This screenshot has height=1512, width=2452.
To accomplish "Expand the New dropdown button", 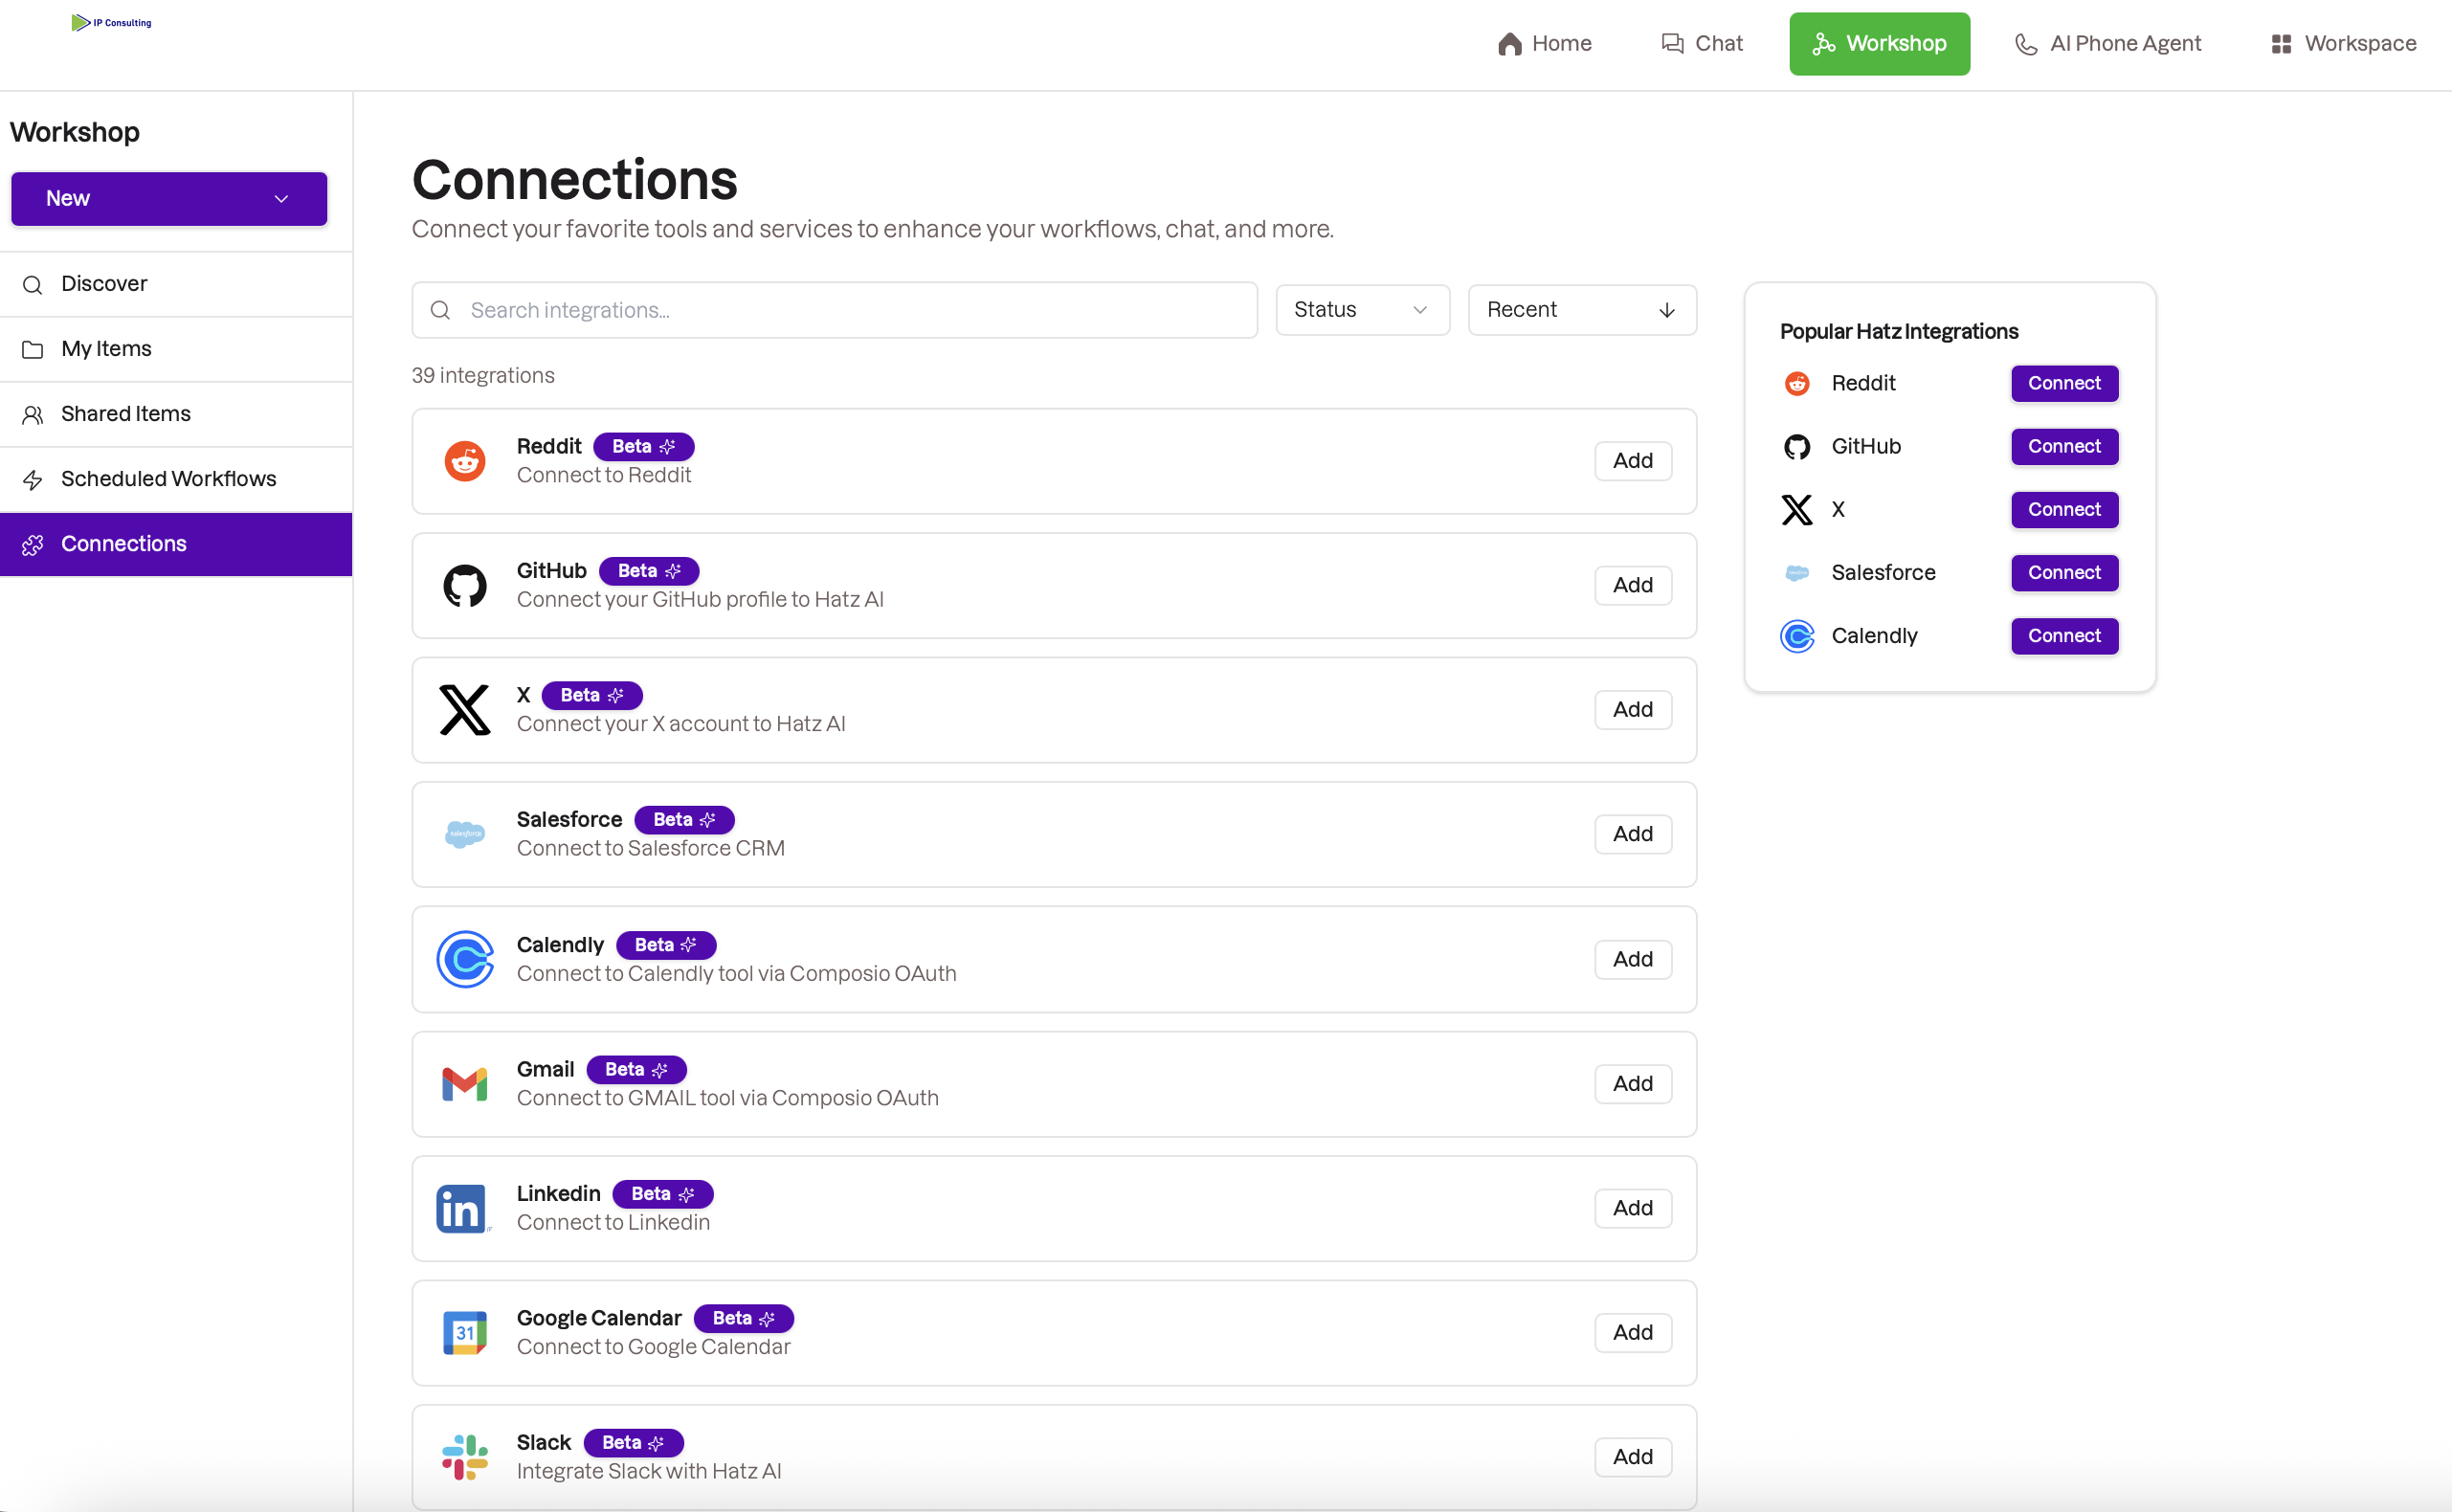I will 169,199.
